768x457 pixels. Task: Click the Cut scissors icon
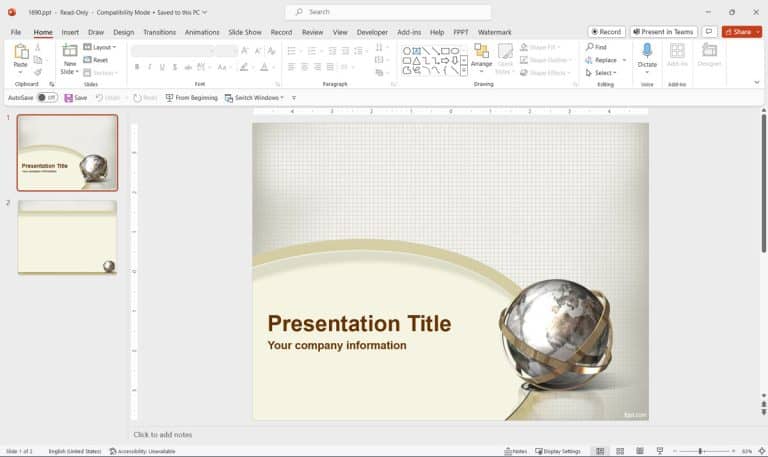(x=38, y=48)
